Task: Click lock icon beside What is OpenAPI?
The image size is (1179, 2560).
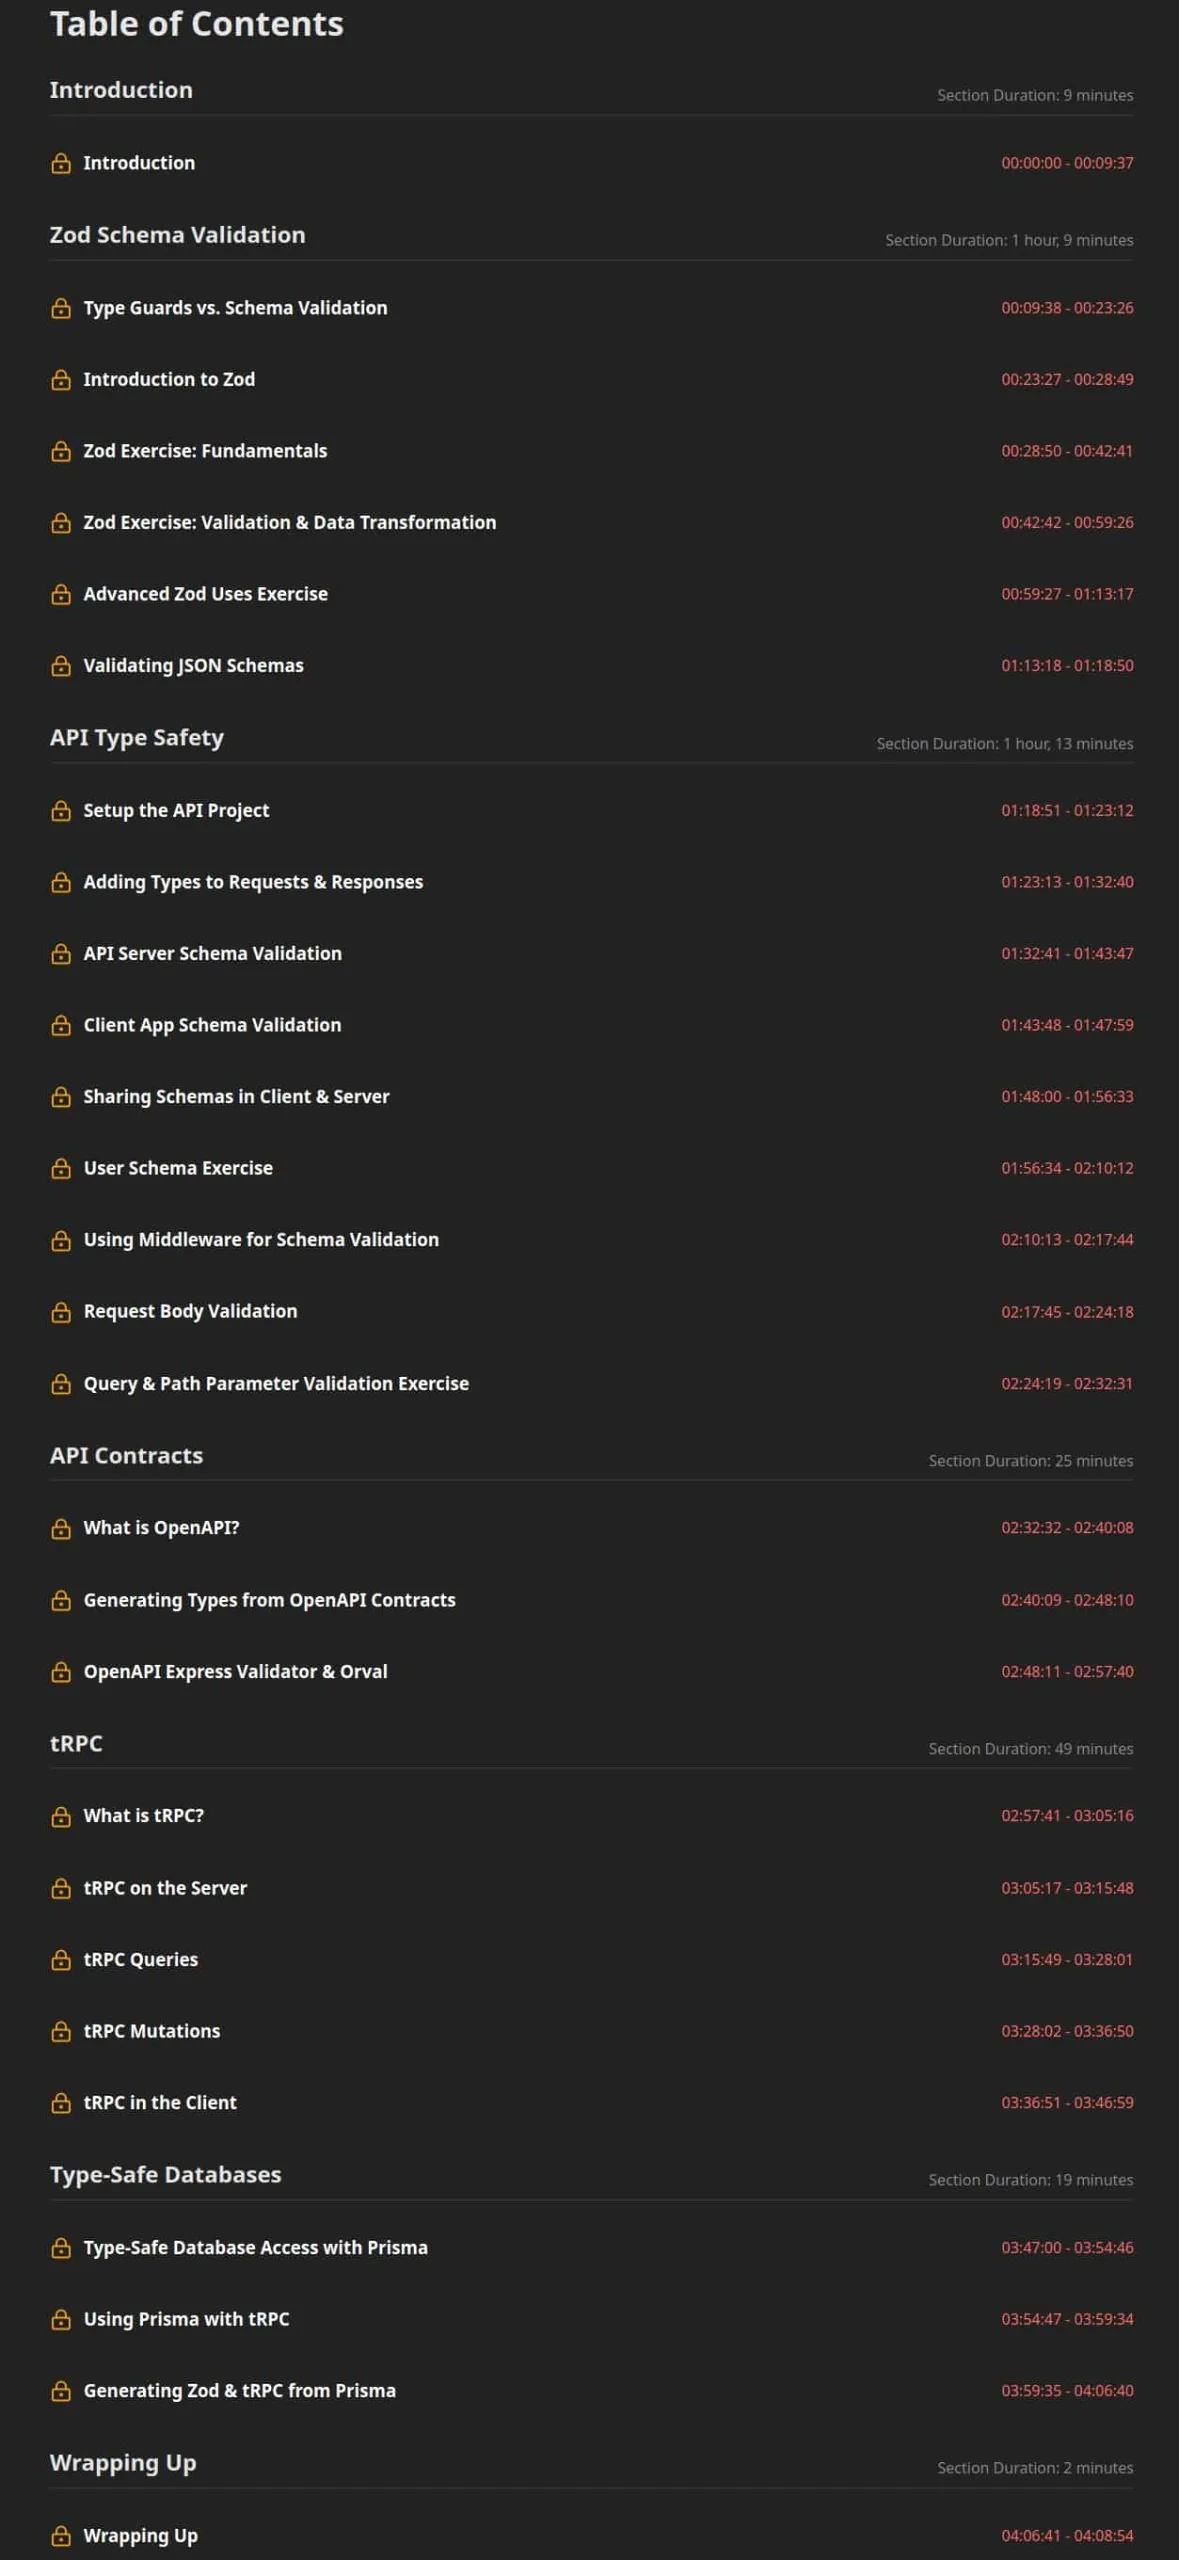Action: click(61, 1529)
